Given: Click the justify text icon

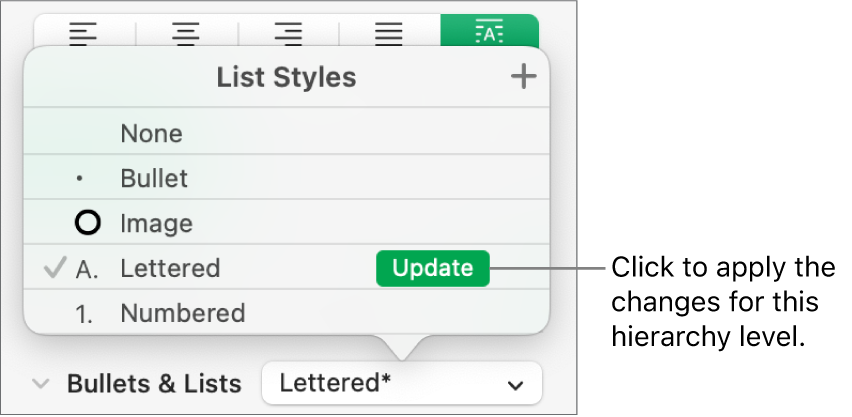Looking at the screenshot, I should click(389, 32).
